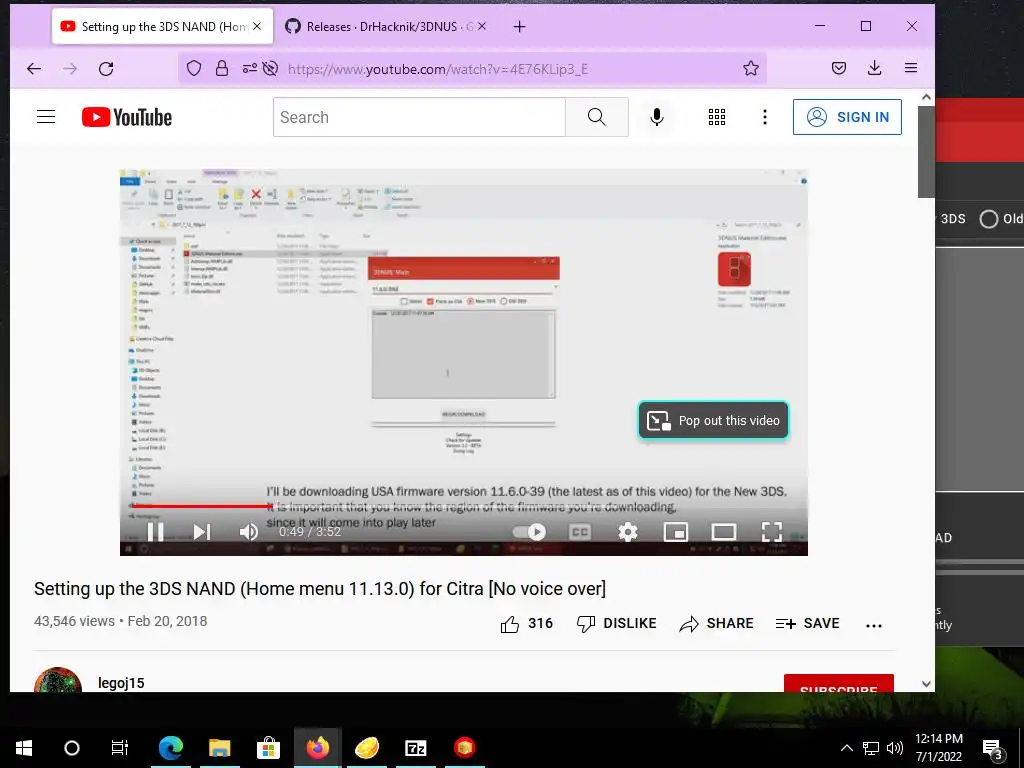This screenshot has width=1024, height=768.
Task: Toggle the autoplay switch in player
Action: click(530, 532)
